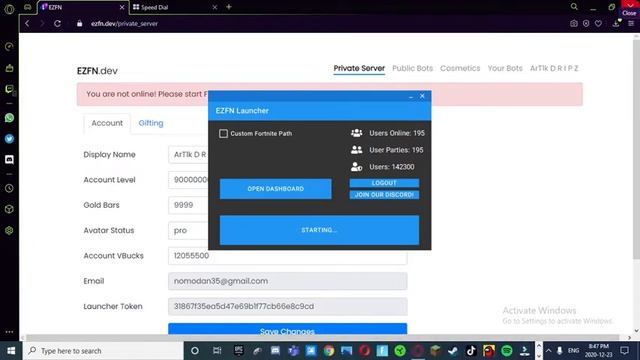The width and height of the screenshot is (640, 360).
Task: Click OPEN DASHBOARD in EZFN Launcher
Action: click(276, 189)
